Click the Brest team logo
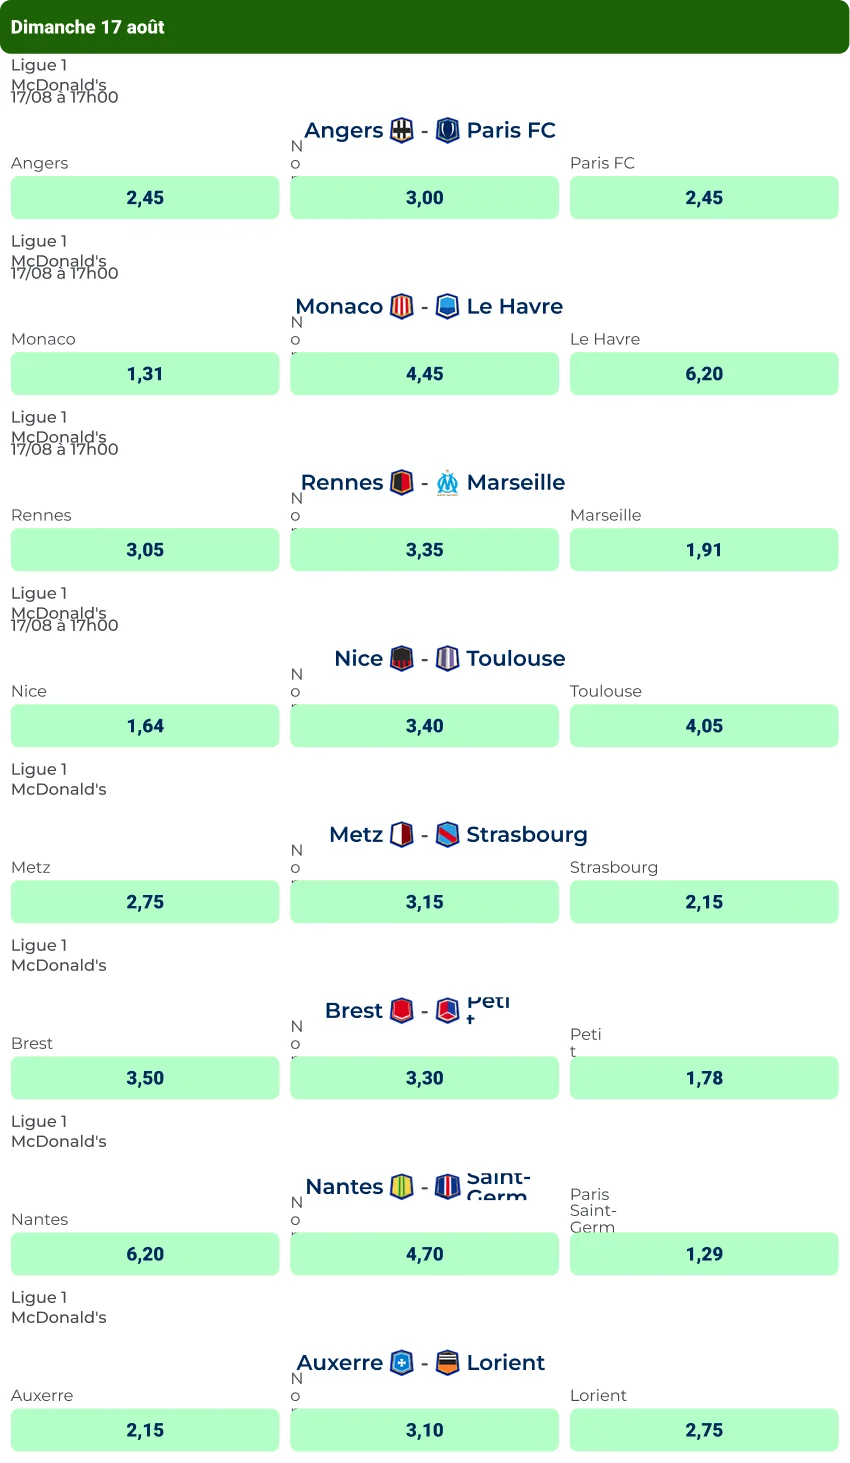 coord(401,1011)
